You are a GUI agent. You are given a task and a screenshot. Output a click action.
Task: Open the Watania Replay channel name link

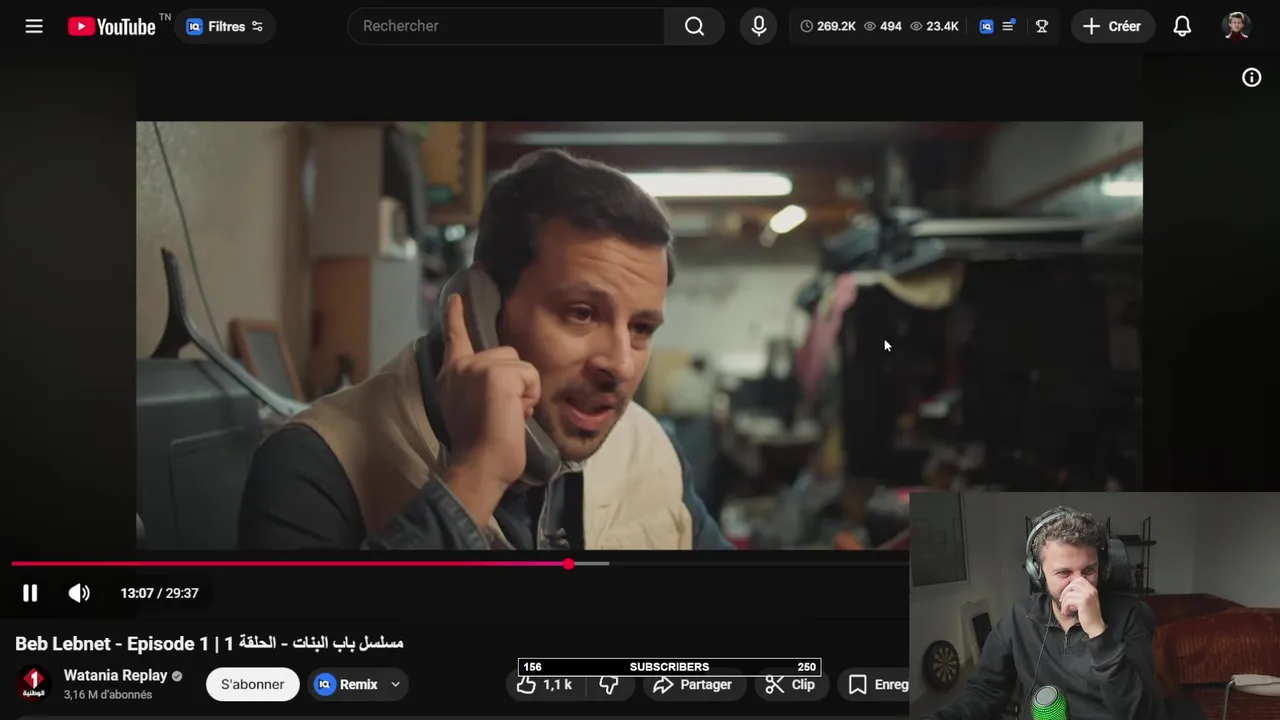click(115, 676)
